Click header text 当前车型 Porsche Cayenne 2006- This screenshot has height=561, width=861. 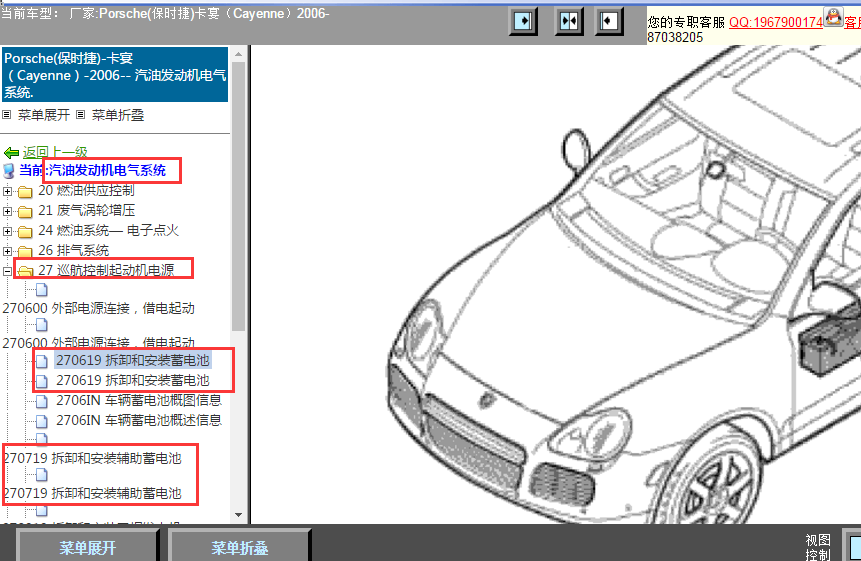165,14
